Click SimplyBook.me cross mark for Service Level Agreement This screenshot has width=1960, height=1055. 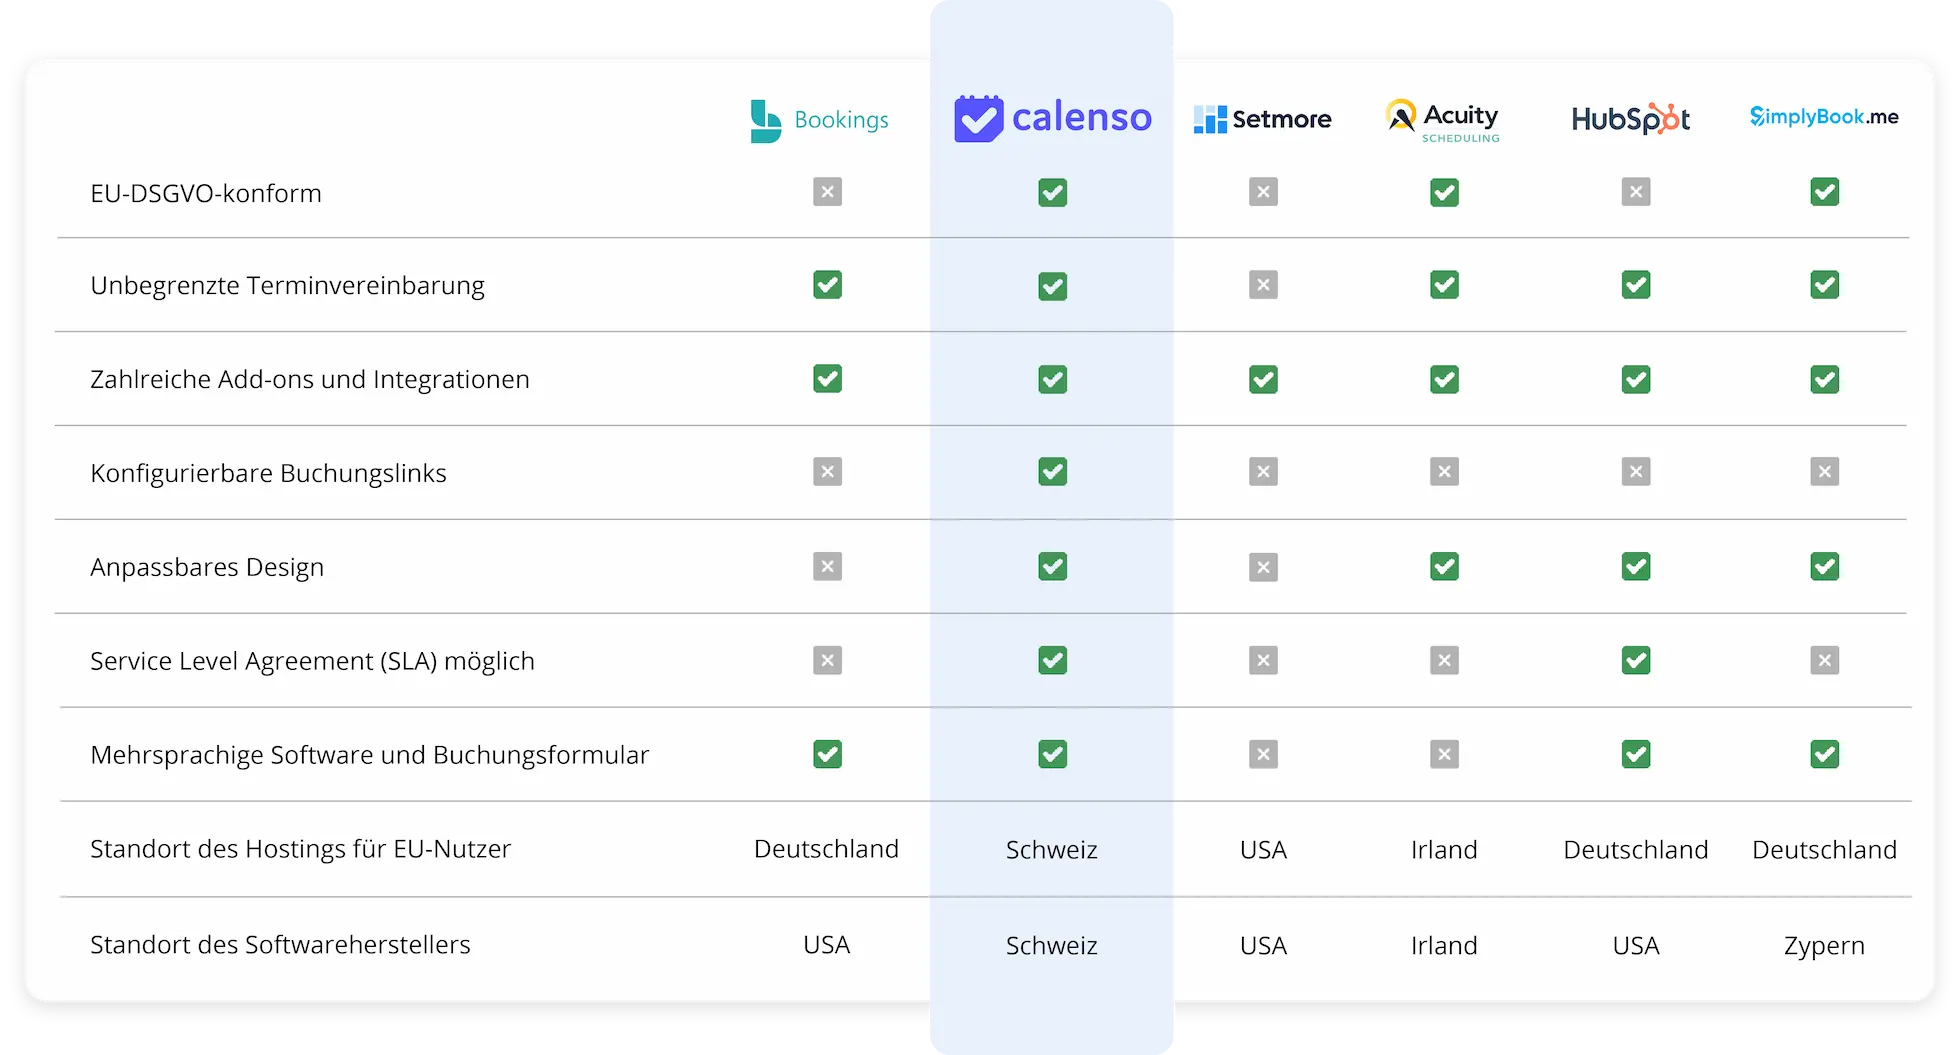[1824, 660]
